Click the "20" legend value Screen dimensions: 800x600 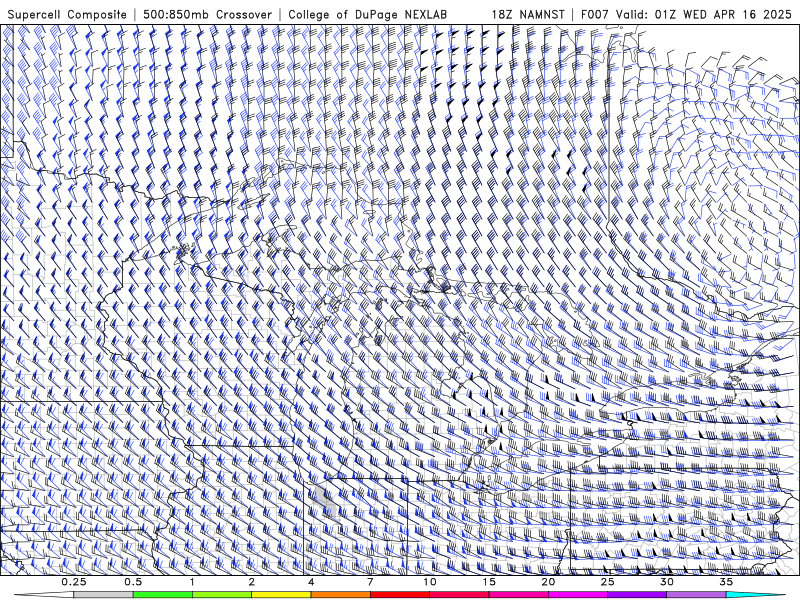[x=548, y=582]
